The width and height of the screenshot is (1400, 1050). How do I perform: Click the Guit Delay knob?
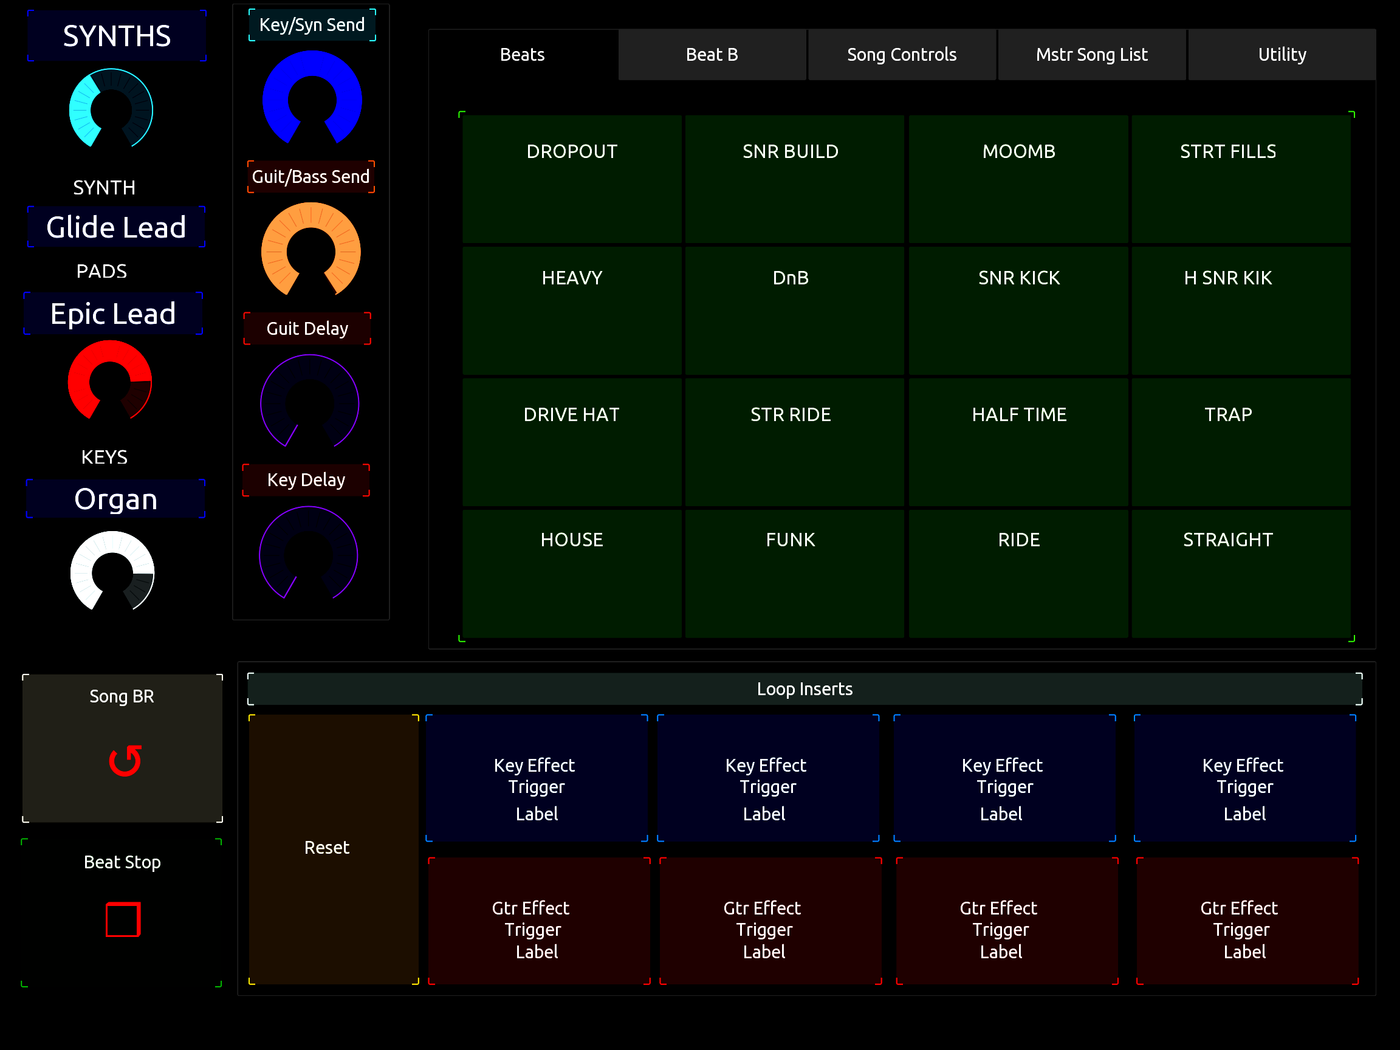[310, 403]
